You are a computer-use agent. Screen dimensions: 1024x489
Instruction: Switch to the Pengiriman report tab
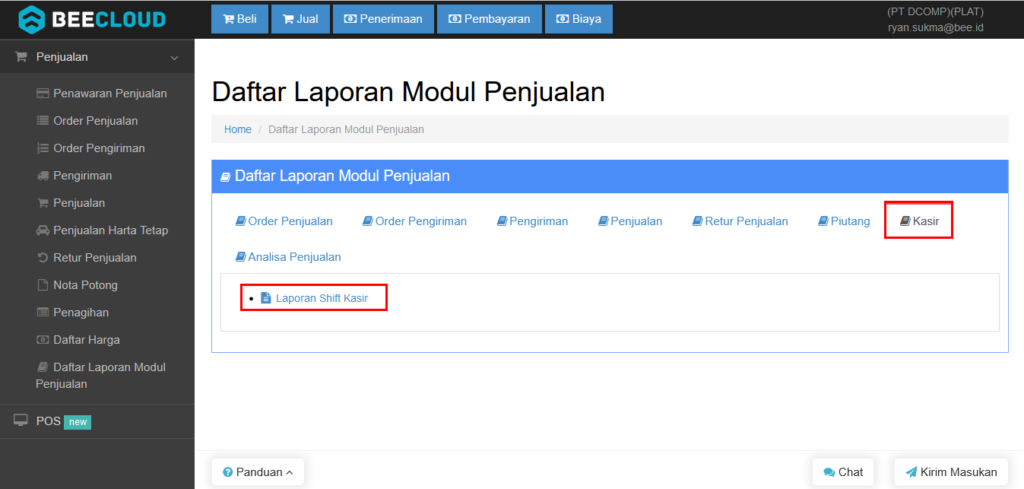point(532,221)
